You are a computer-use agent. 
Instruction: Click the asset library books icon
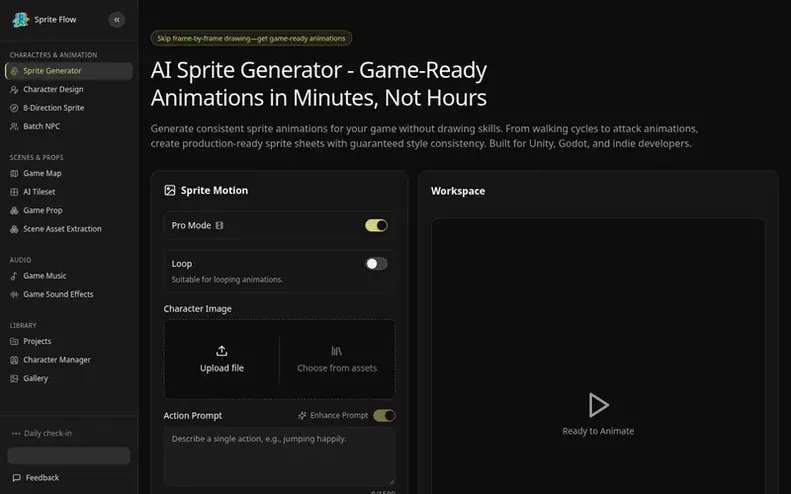pos(336,351)
